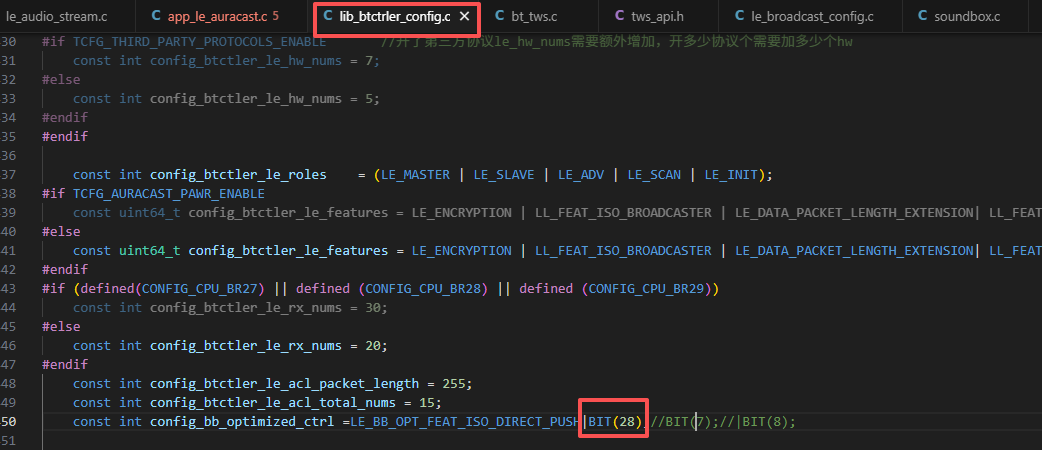Click config_btctler_le_roles identifier

pos(238,175)
